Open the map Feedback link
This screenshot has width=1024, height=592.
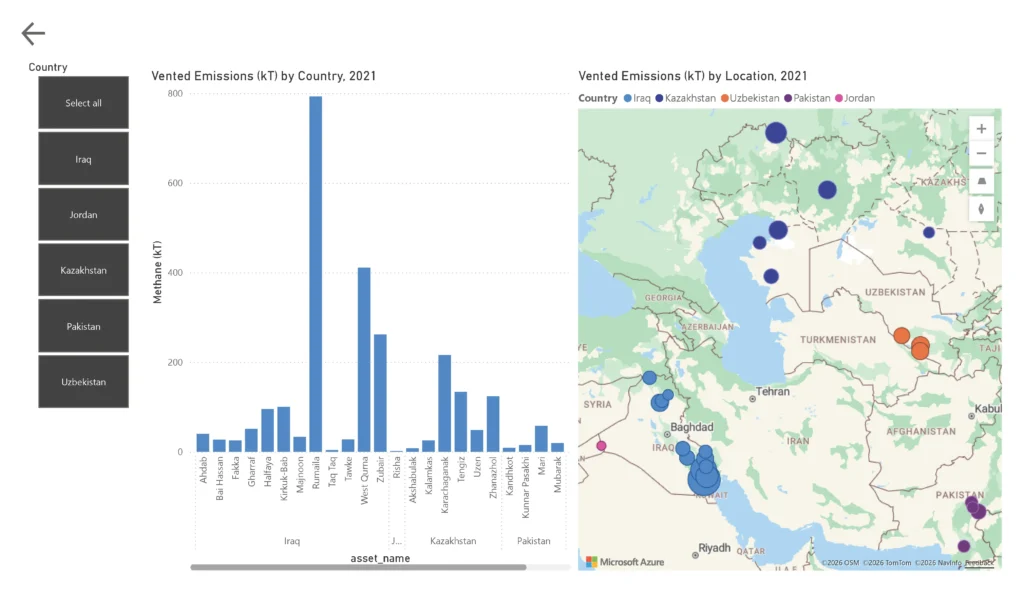tap(980, 563)
